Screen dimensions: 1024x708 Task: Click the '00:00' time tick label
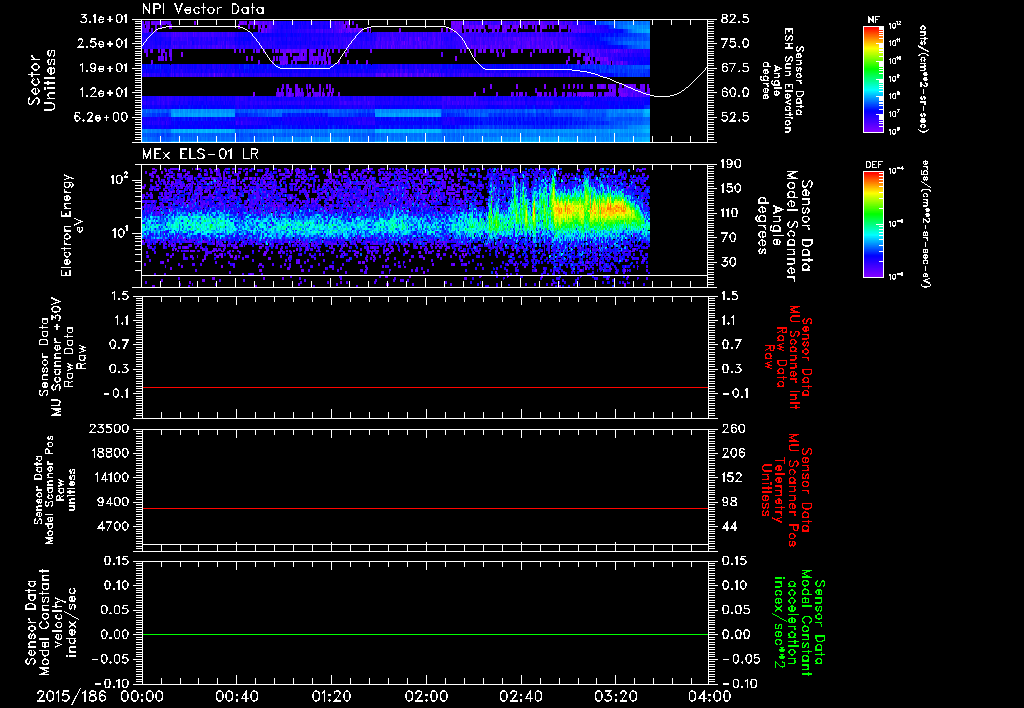pyautogui.click(x=142, y=696)
